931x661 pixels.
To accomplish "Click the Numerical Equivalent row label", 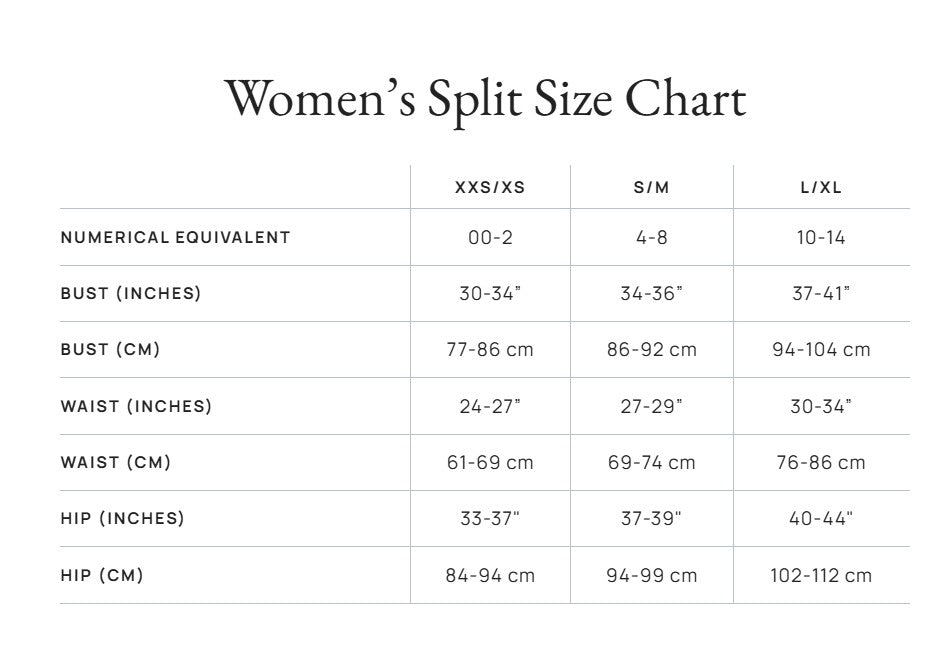I will [x=175, y=238].
